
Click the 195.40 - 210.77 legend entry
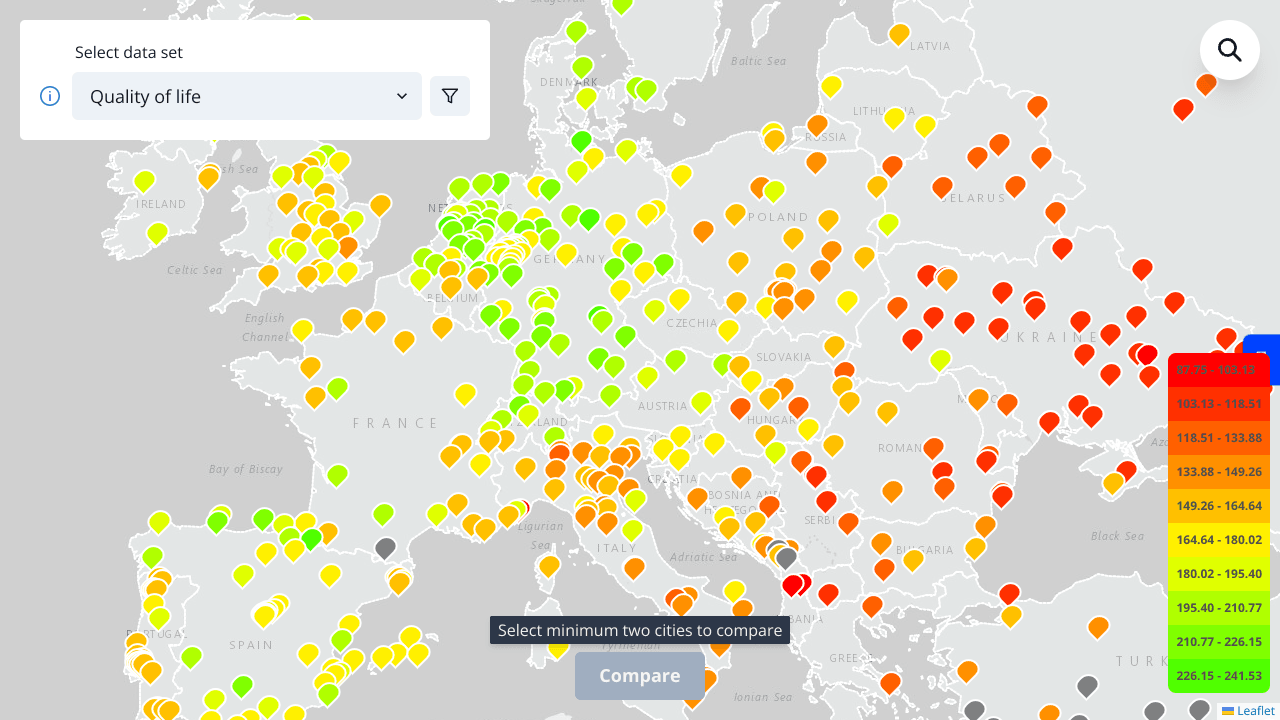pyautogui.click(x=1218, y=608)
